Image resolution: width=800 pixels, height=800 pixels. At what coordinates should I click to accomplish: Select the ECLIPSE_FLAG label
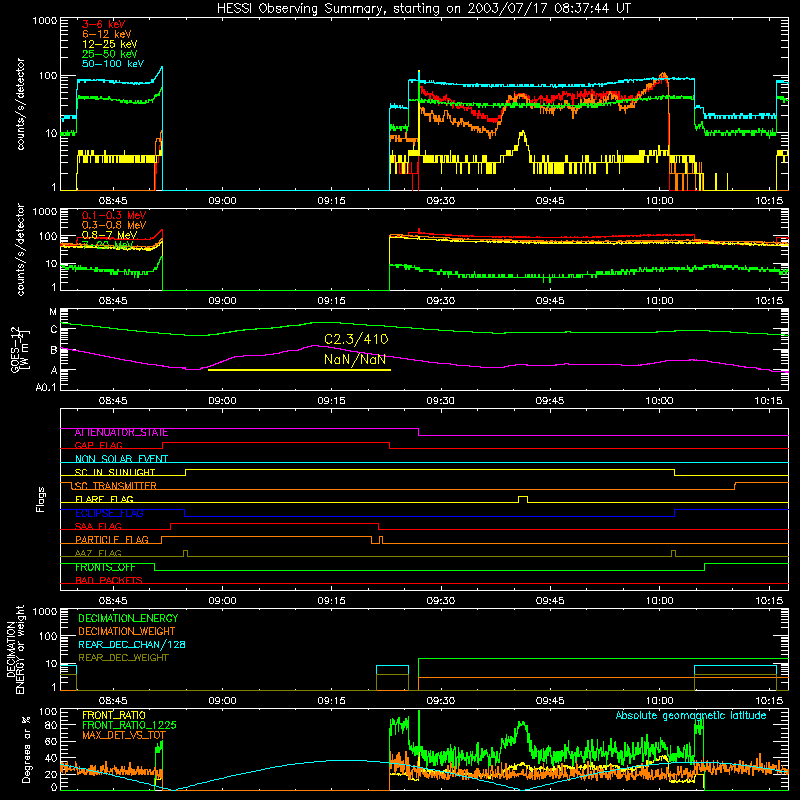[x=109, y=513]
